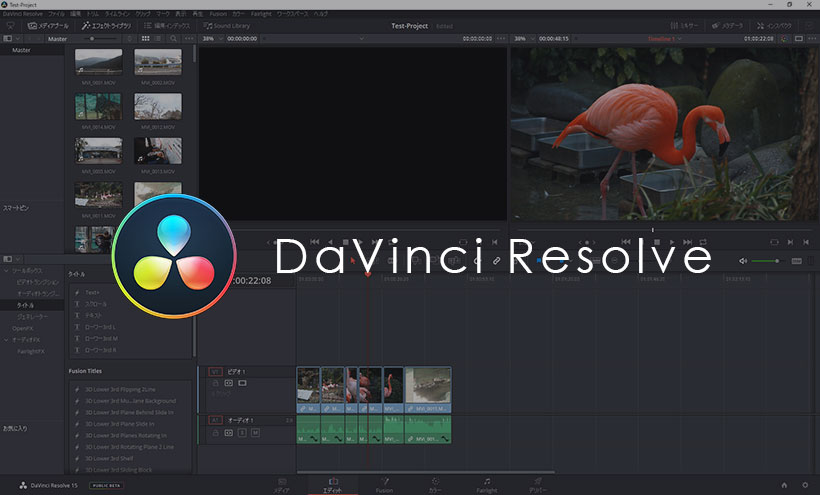
Task: Switch to the メディア (Media) page
Action: click(x=281, y=485)
